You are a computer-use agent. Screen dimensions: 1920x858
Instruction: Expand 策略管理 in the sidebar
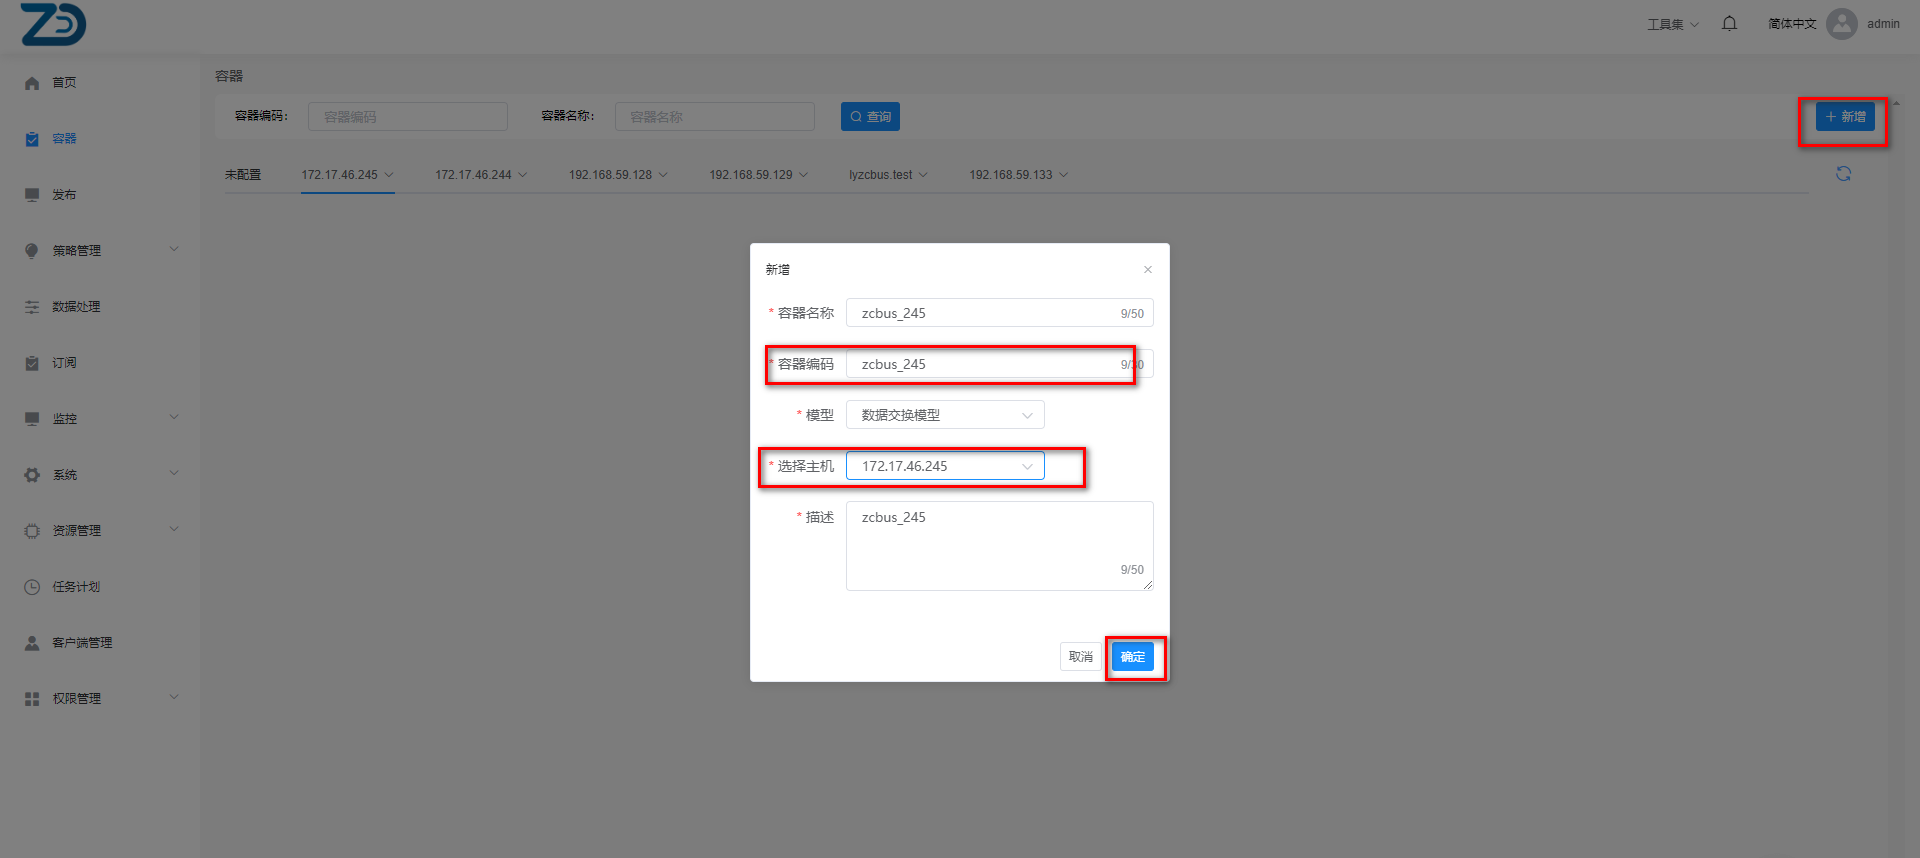[77, 251]
